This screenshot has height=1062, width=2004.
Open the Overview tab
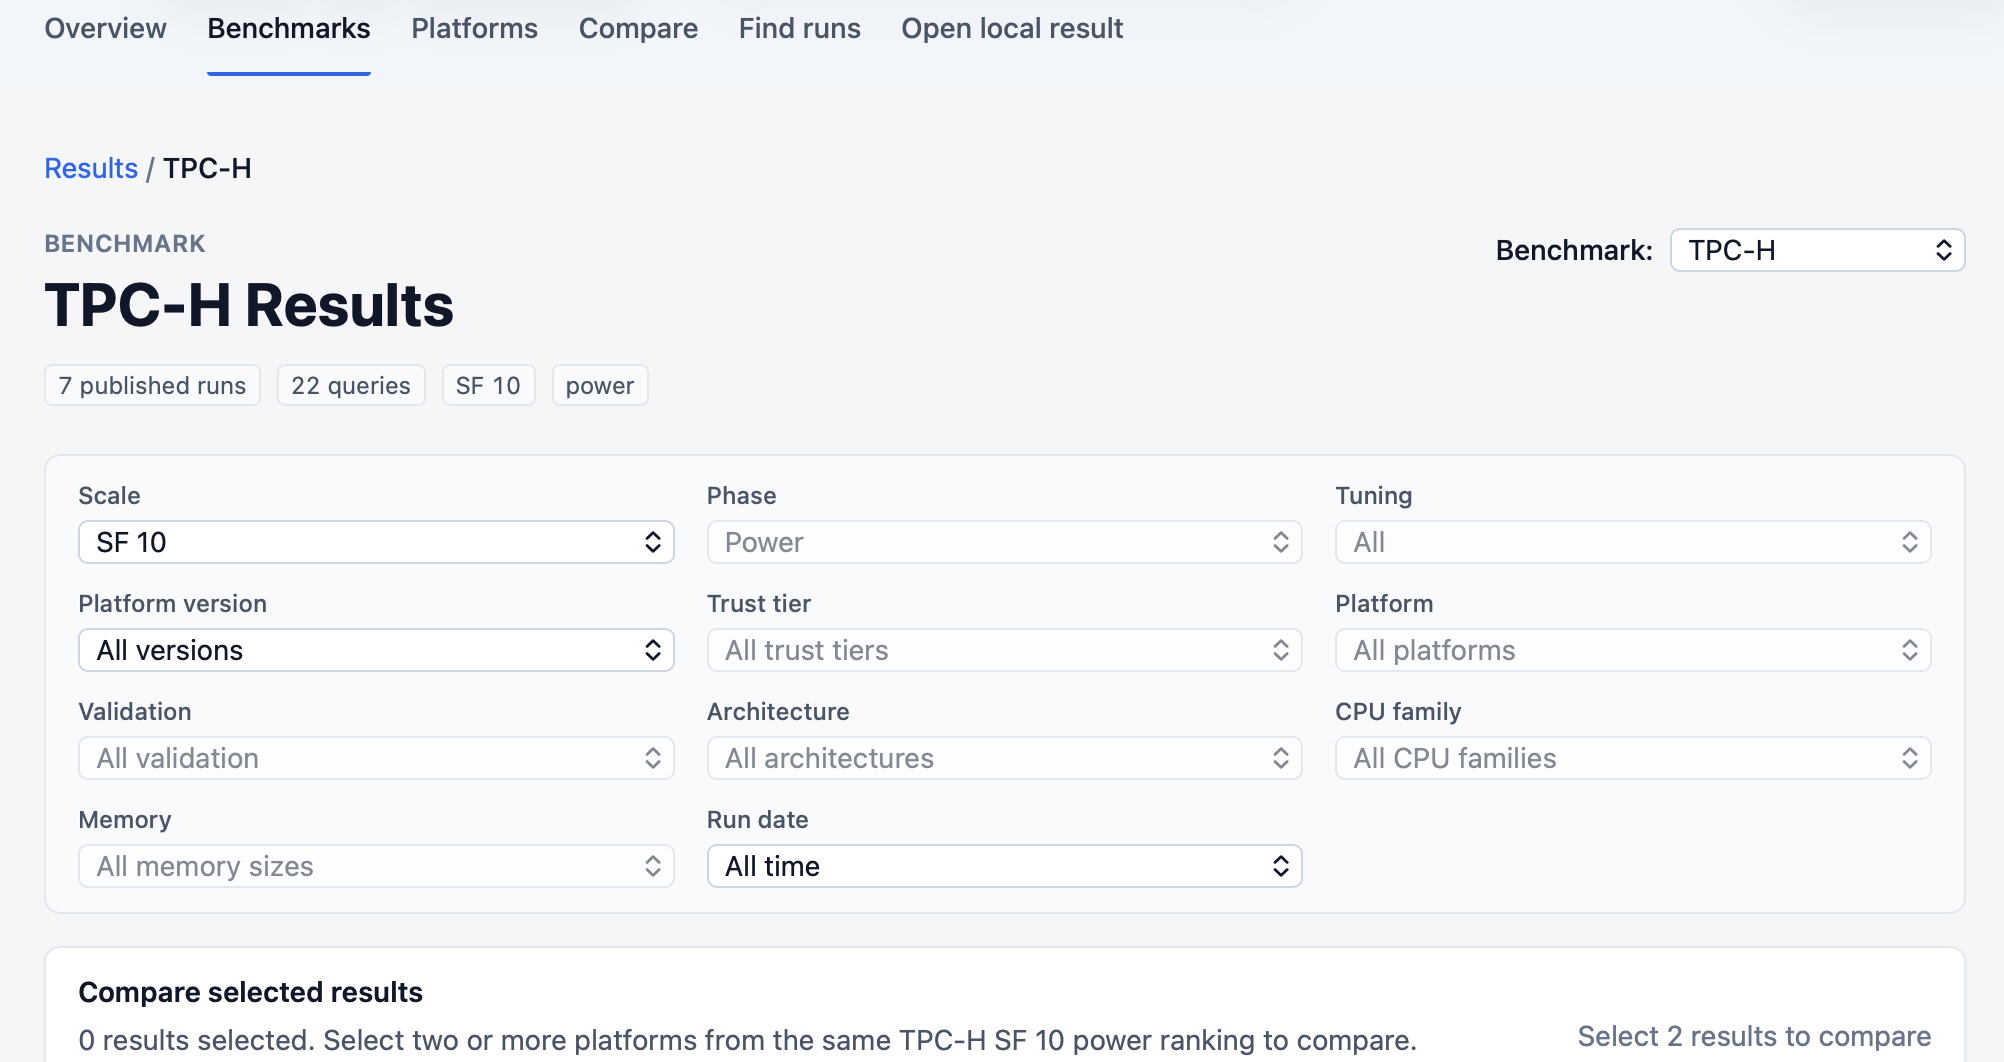click(x=105, y=28)
